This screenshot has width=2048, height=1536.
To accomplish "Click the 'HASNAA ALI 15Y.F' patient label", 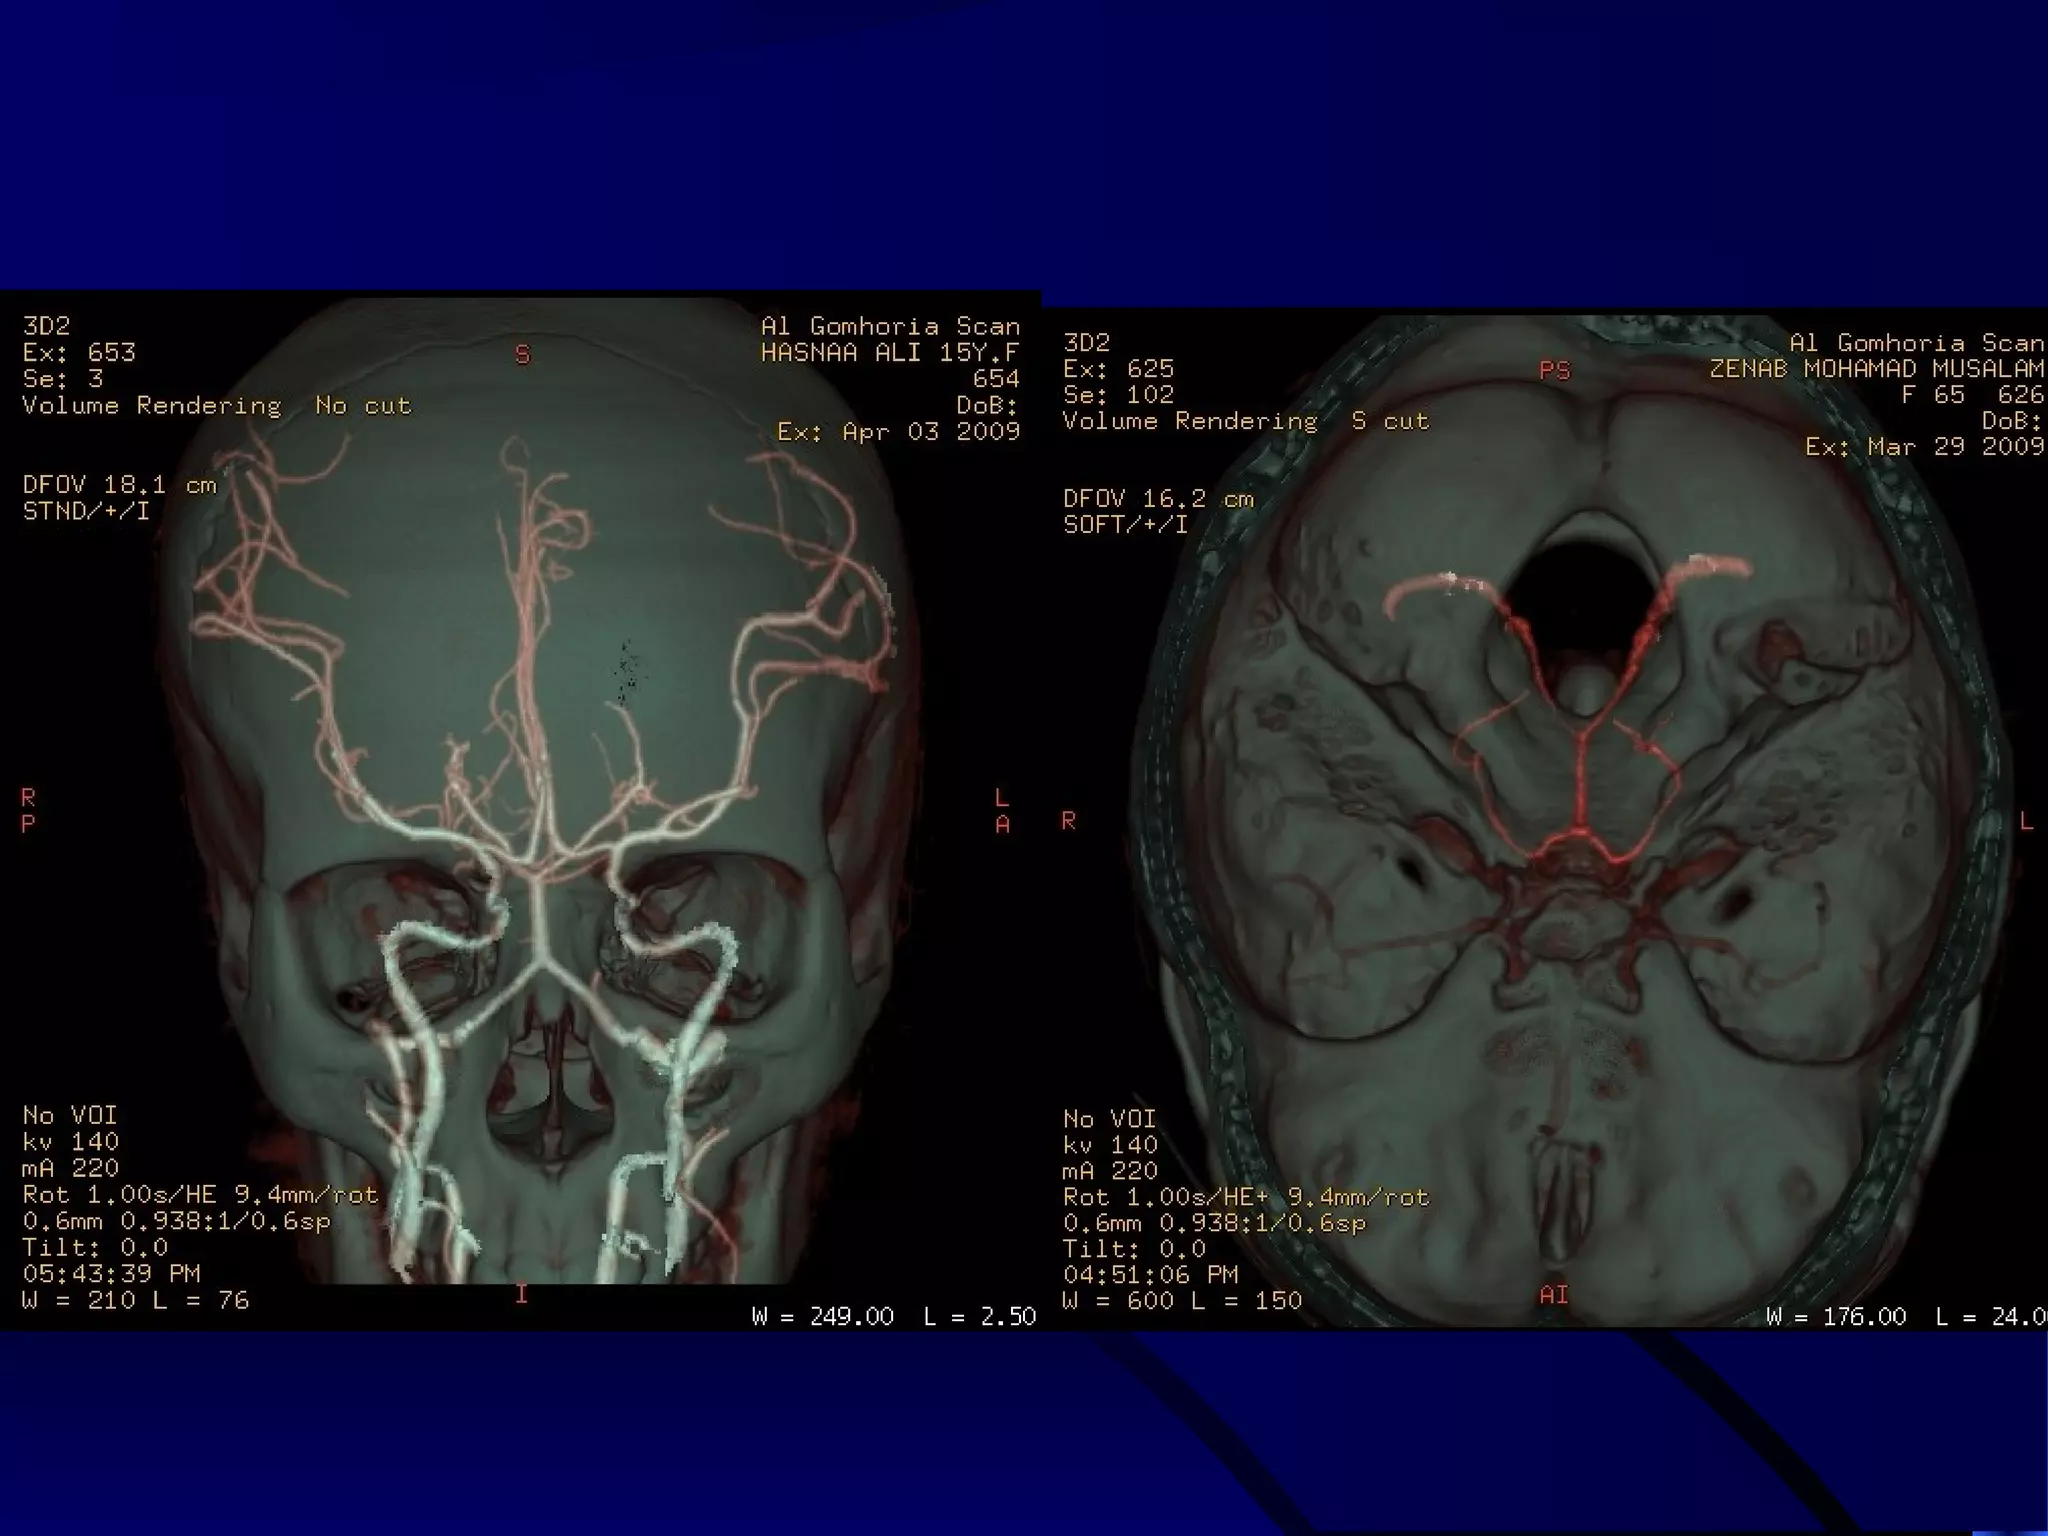I will (889, 352).
